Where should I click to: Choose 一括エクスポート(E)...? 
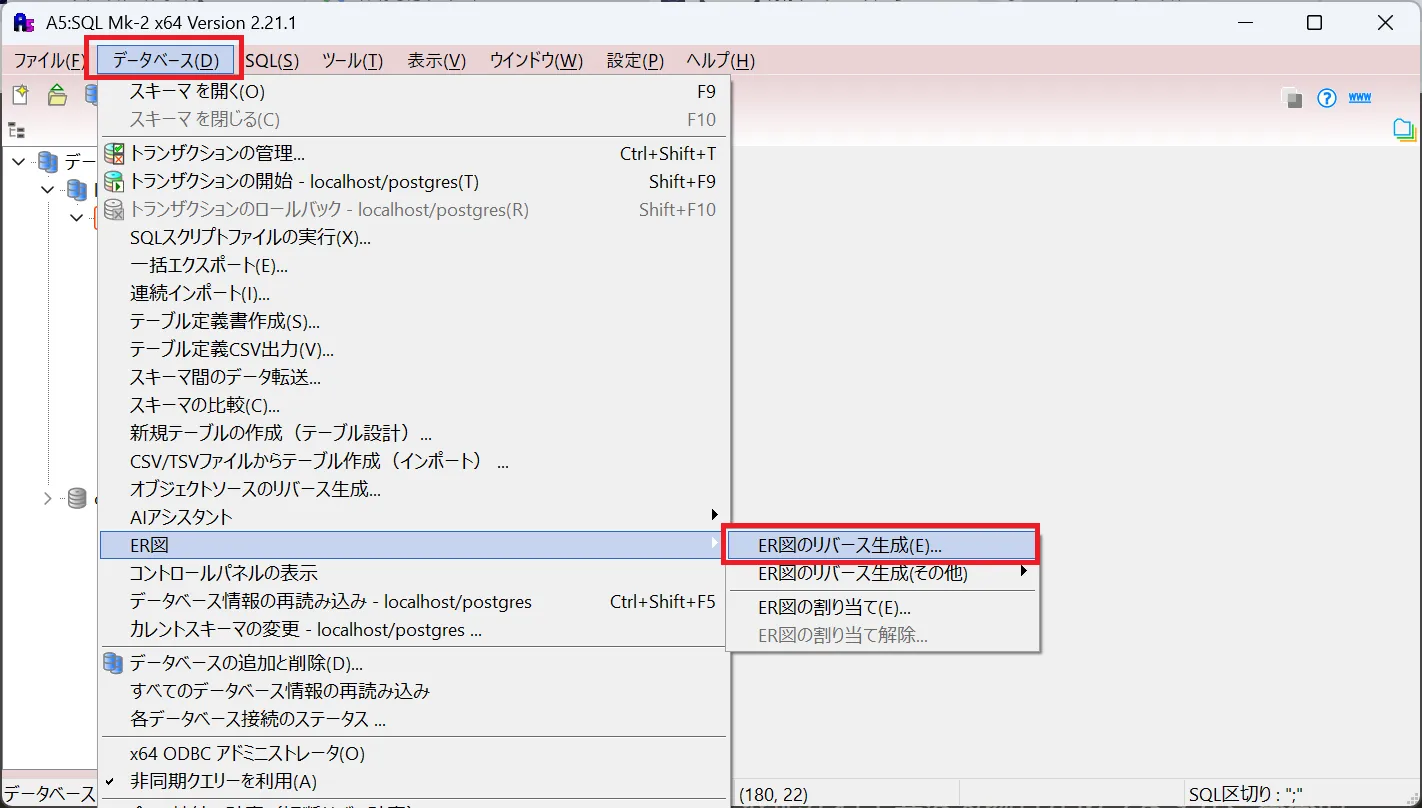point(414,266)
